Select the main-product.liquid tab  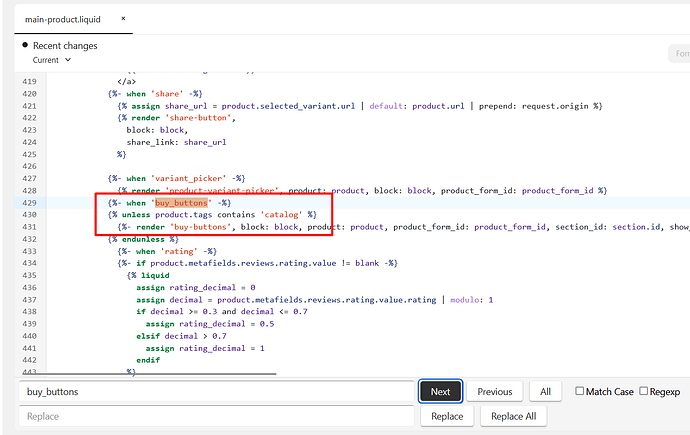click(x=63, y=19)
